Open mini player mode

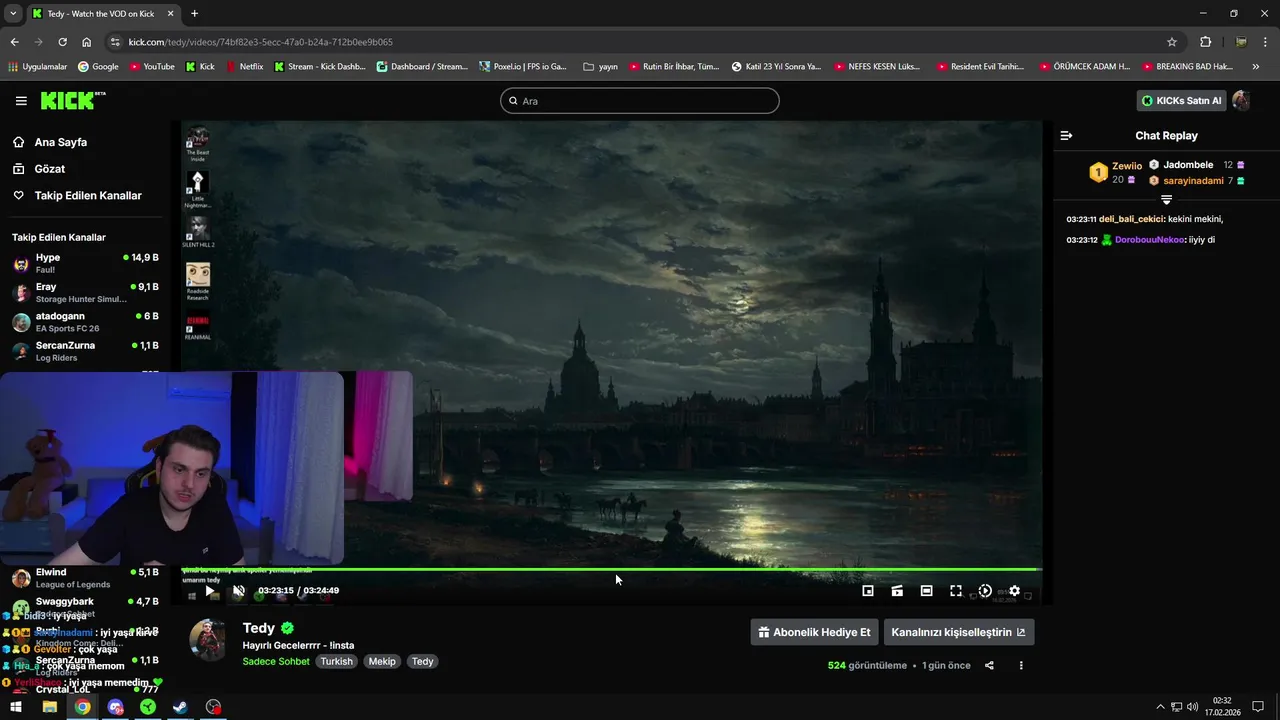[x=868, y=591]
